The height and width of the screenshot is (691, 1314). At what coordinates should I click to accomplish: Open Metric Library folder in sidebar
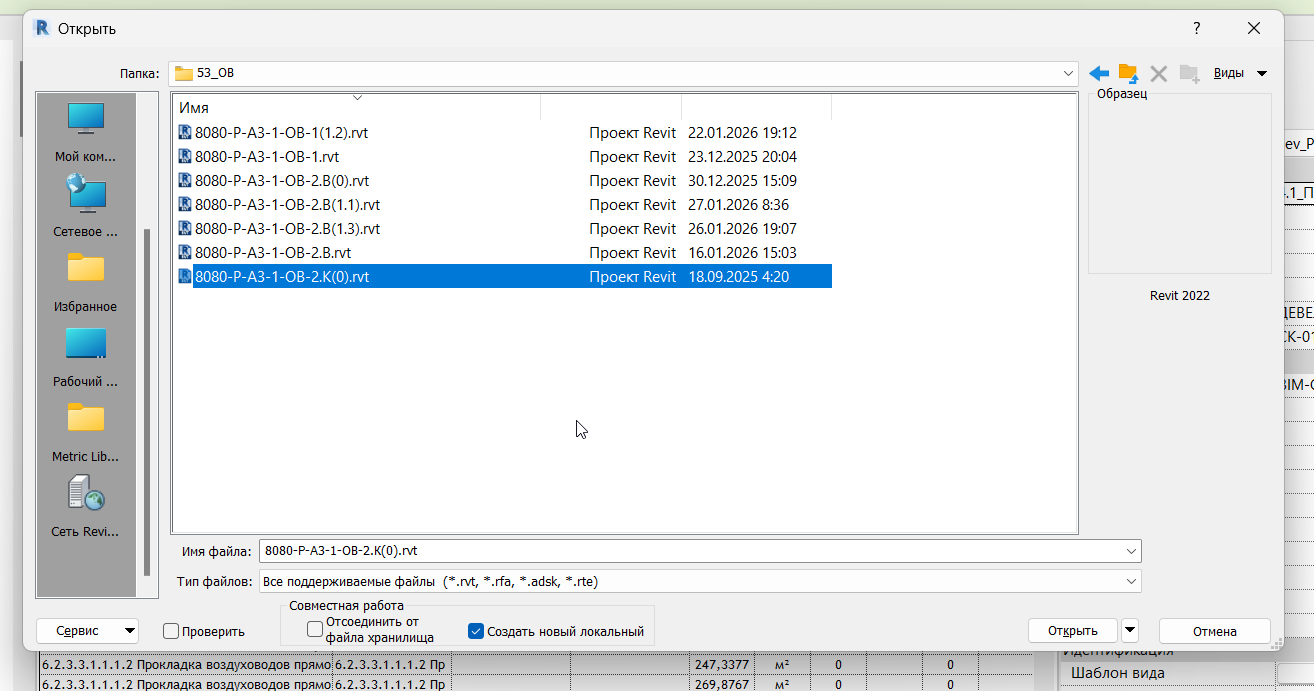[86, 432]
